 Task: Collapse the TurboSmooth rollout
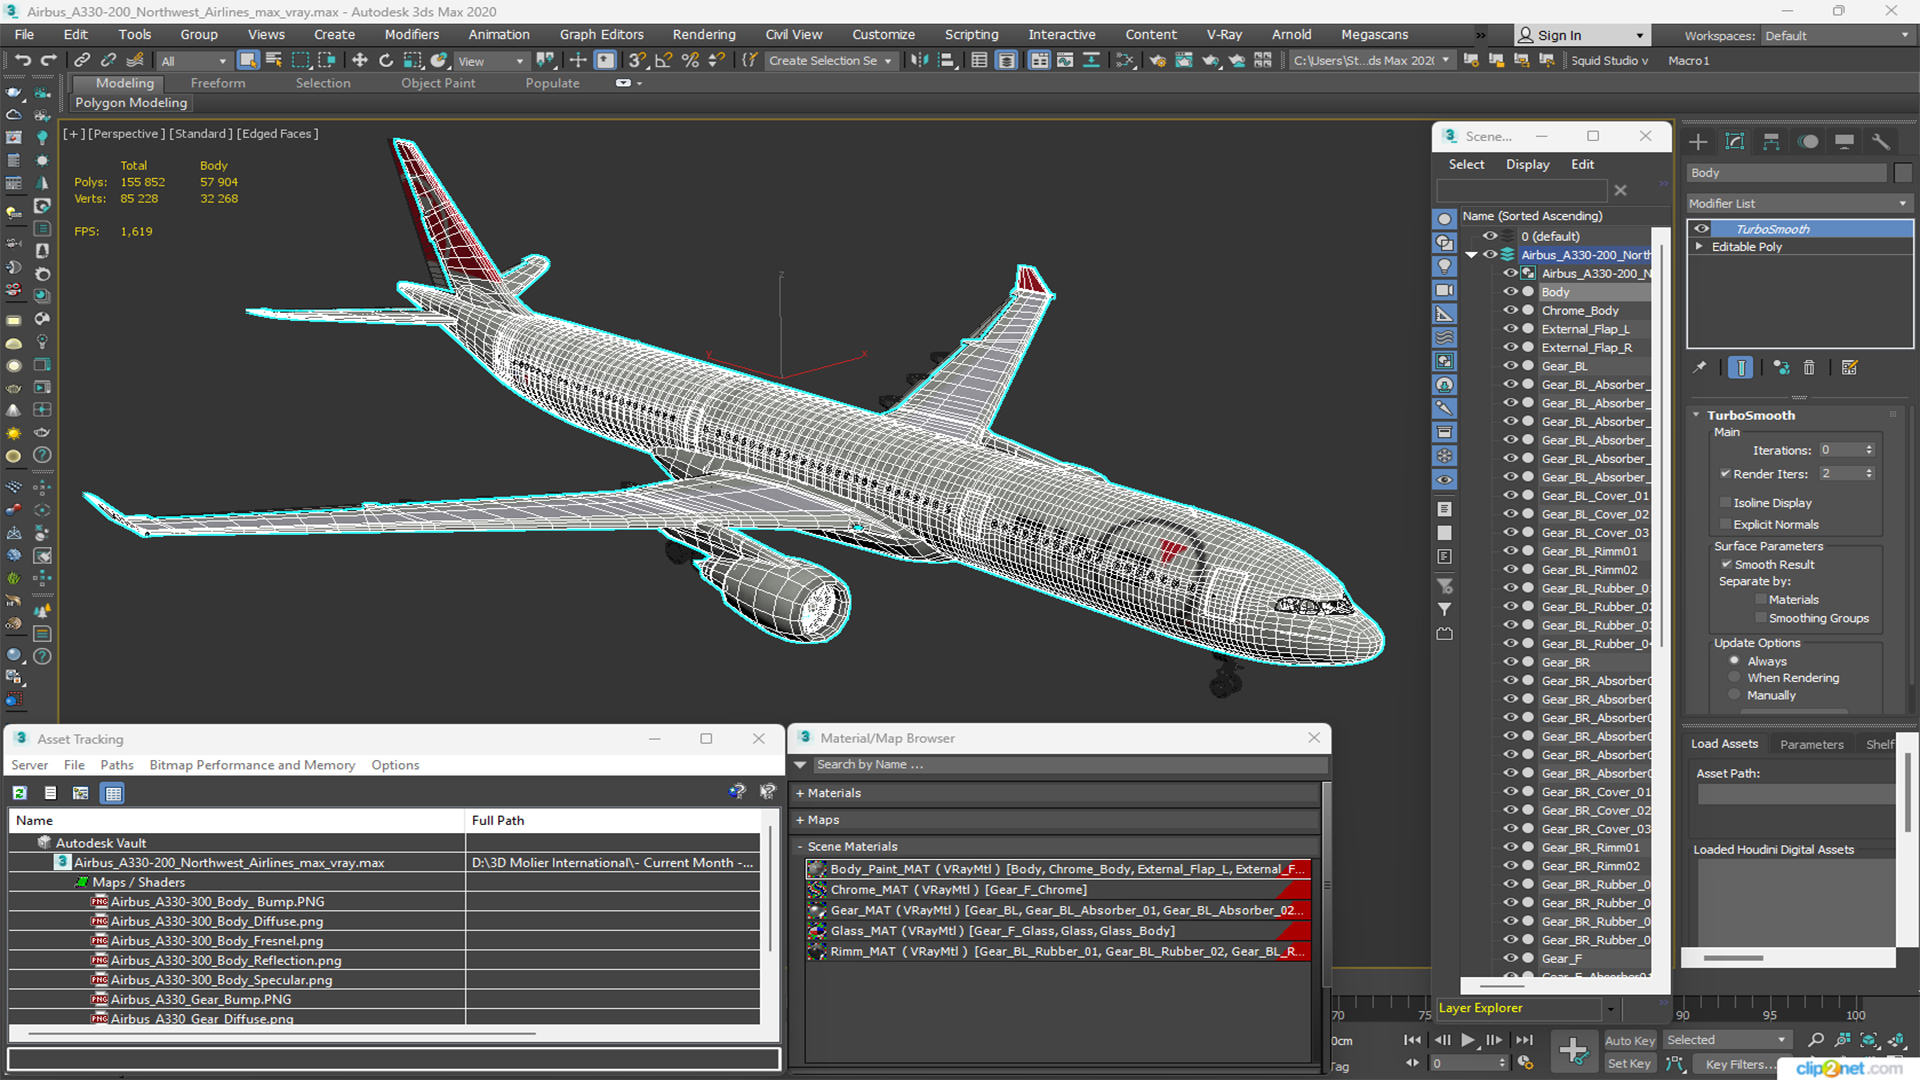1697,415
